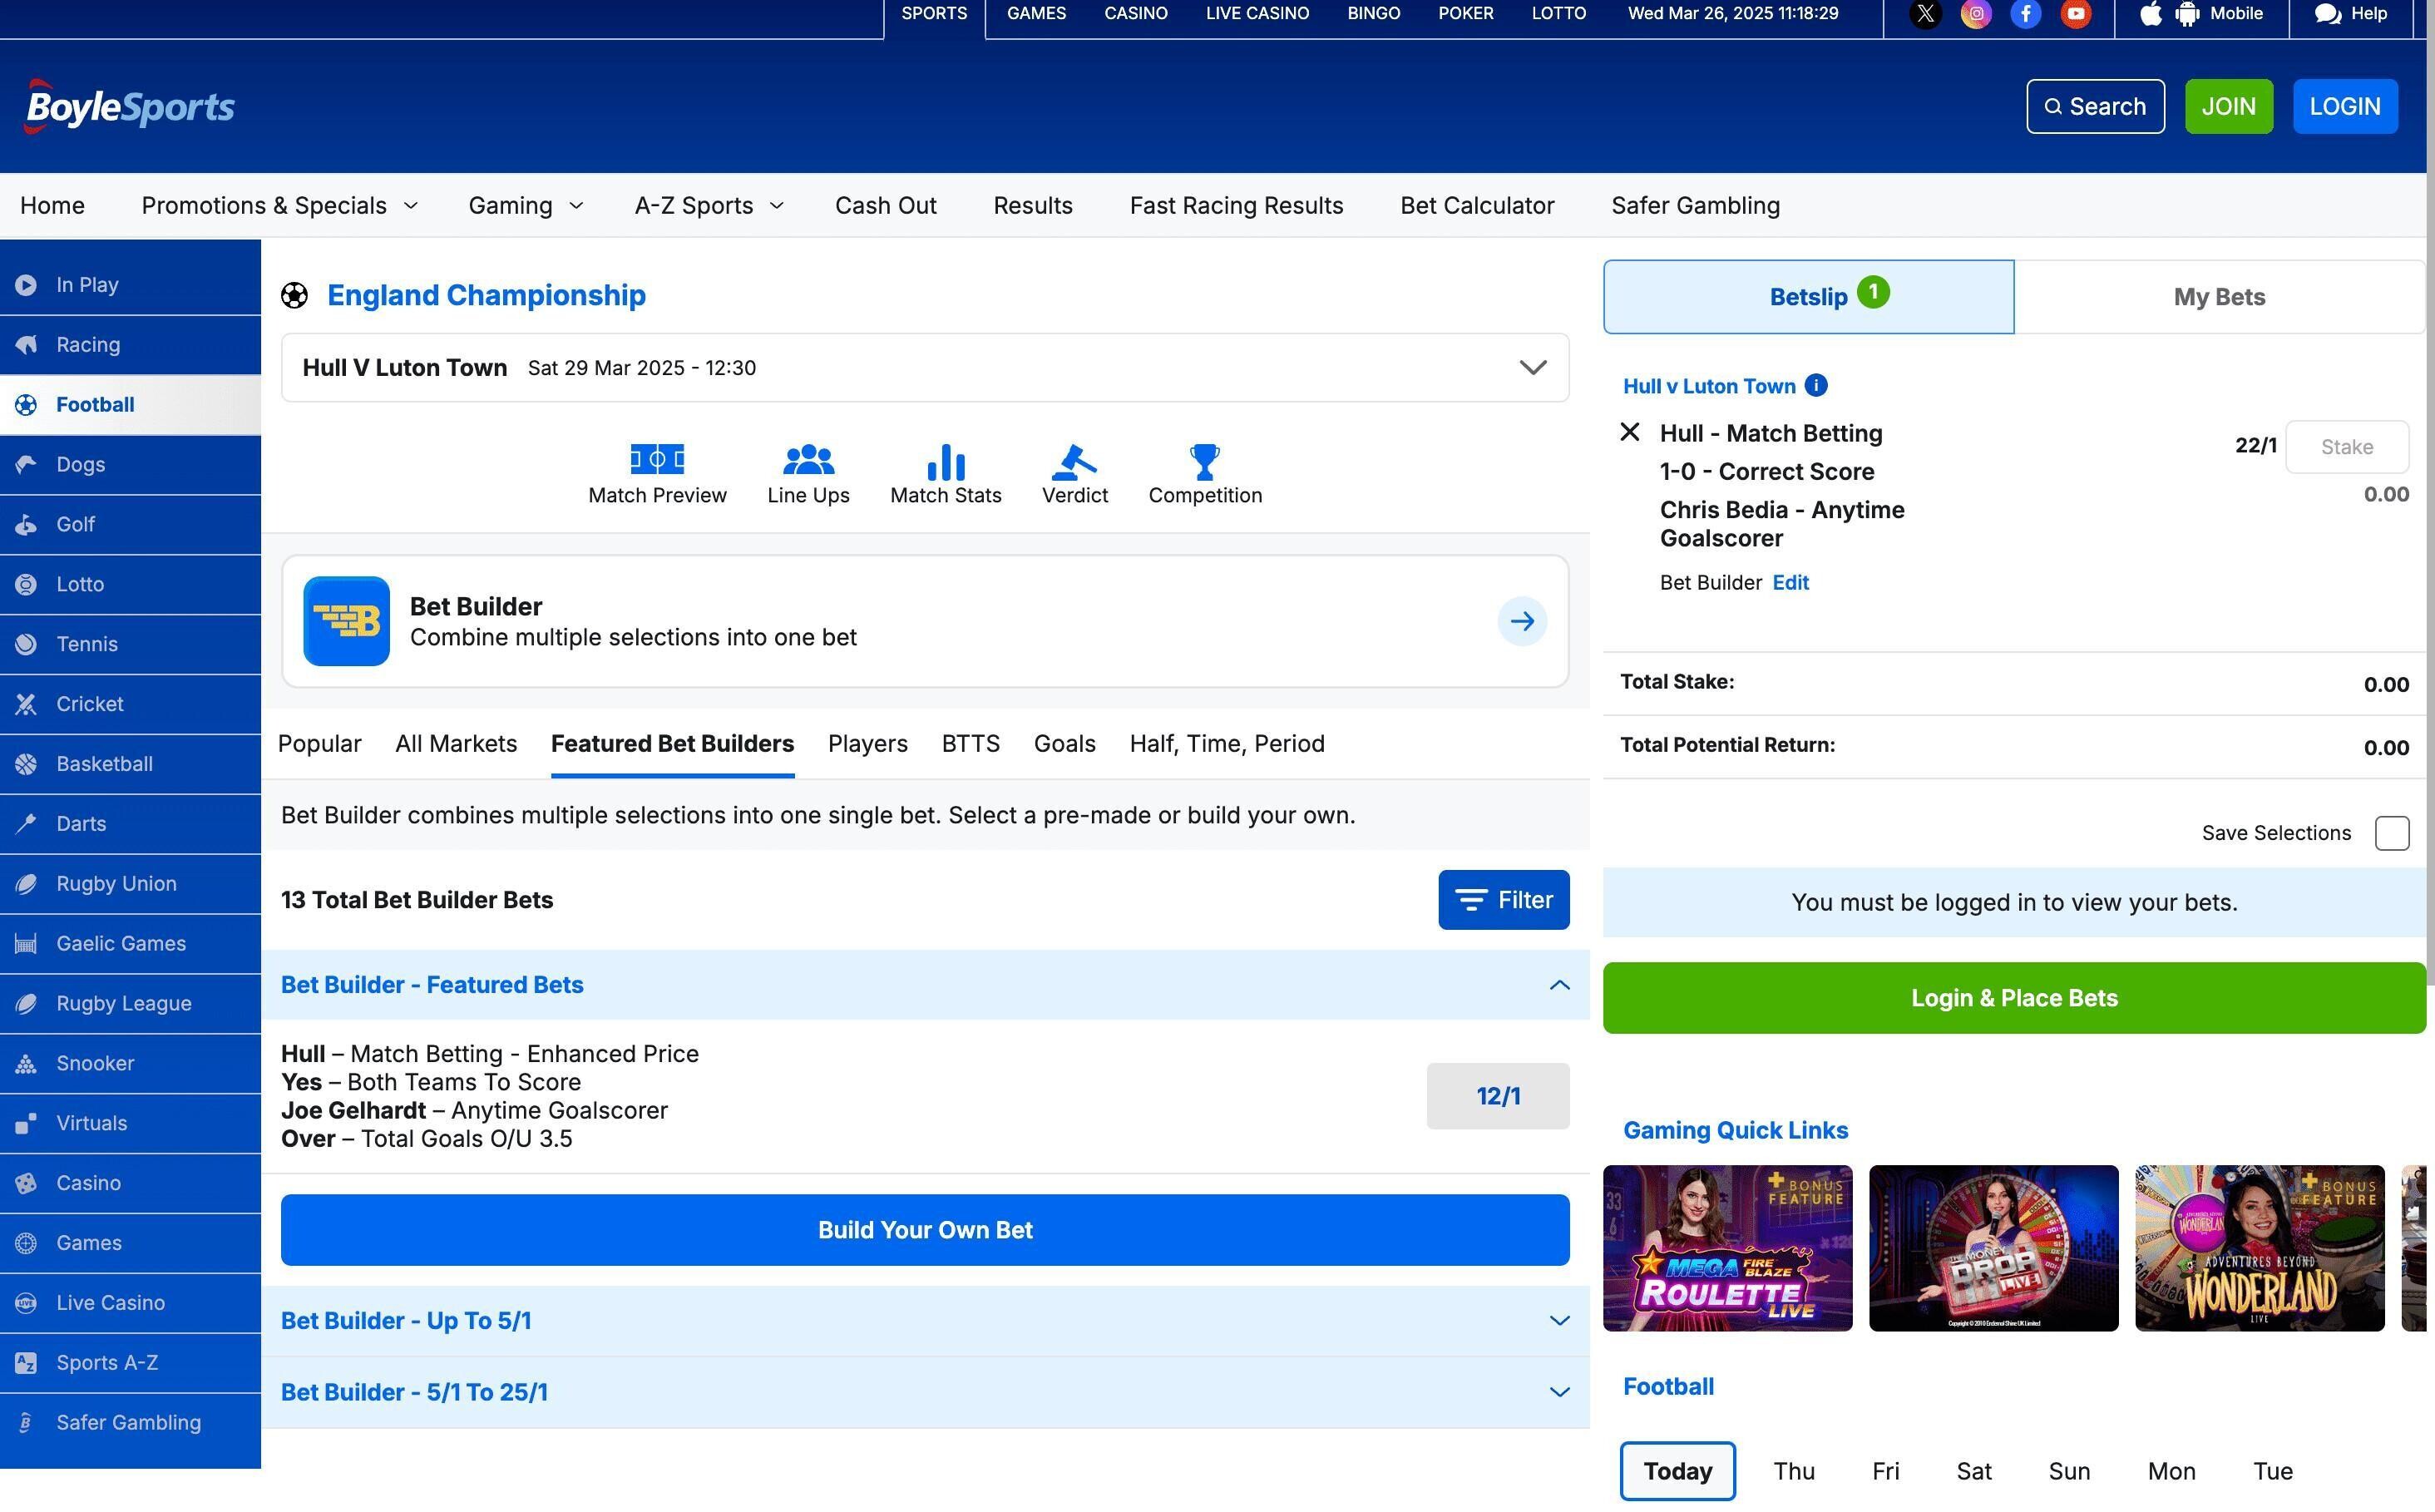Switch to the Players tab
The image size is (2435, 1512).
click(868, 744)
